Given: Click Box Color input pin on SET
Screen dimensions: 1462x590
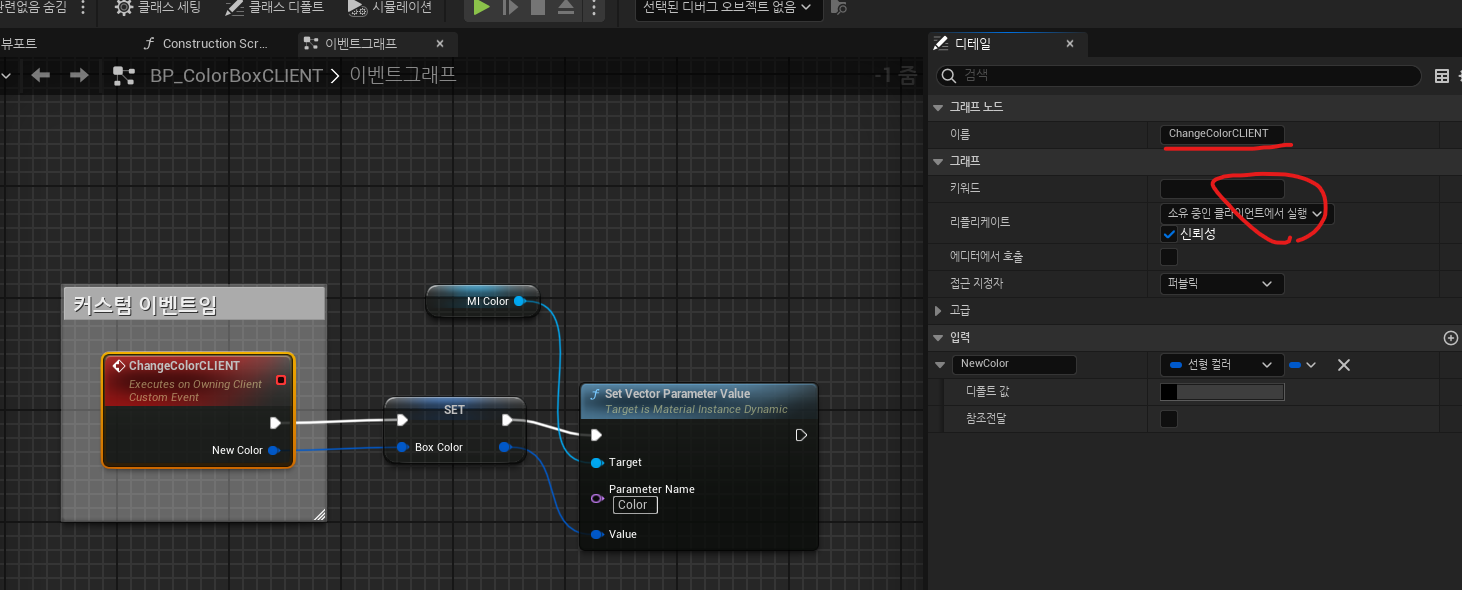Looking at the screenshot, I should (402, 447).
